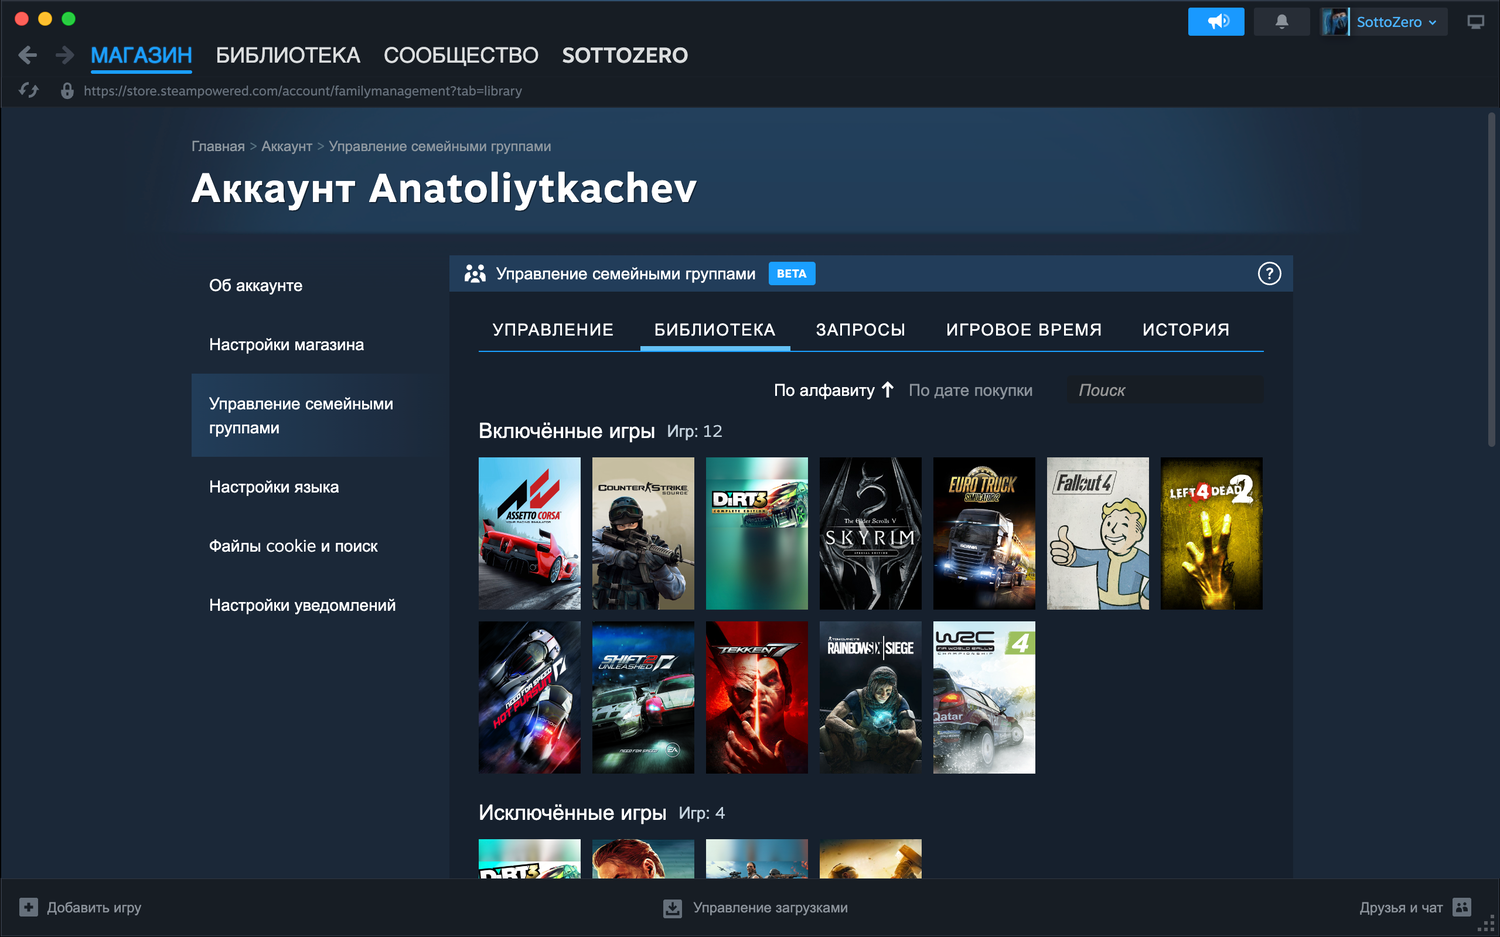Open notifications bell
The width and height of the screenshot is (1500, 937).
(x=1281, y=21)
